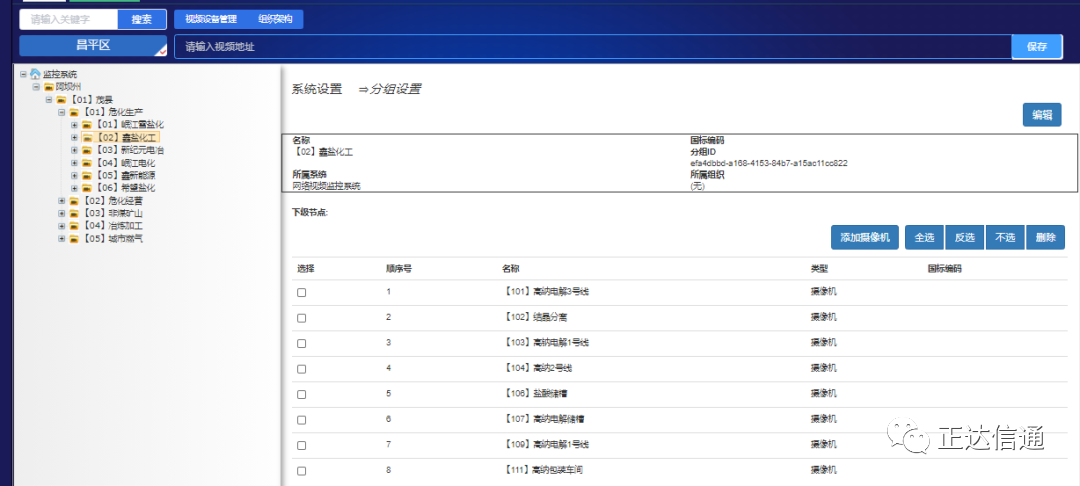Collapse the 监控系统 root node
This screenshot has height=486, width=1080.
click(23, 74)
